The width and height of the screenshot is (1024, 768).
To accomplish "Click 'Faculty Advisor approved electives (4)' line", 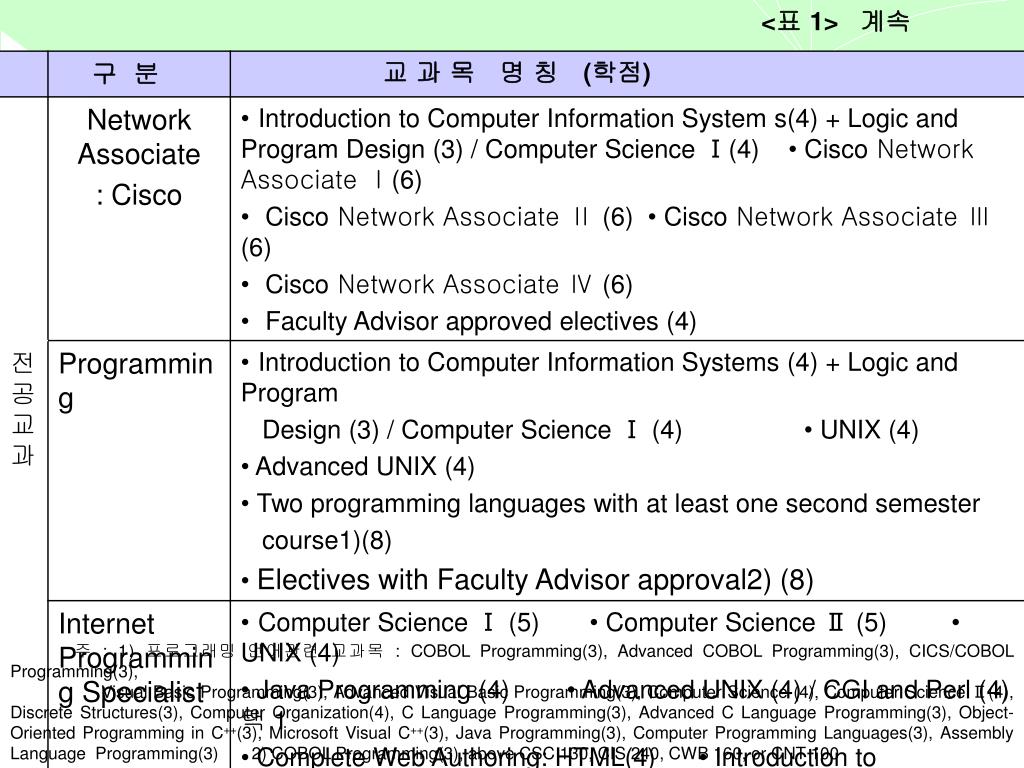I will click(x=481, y=322).
